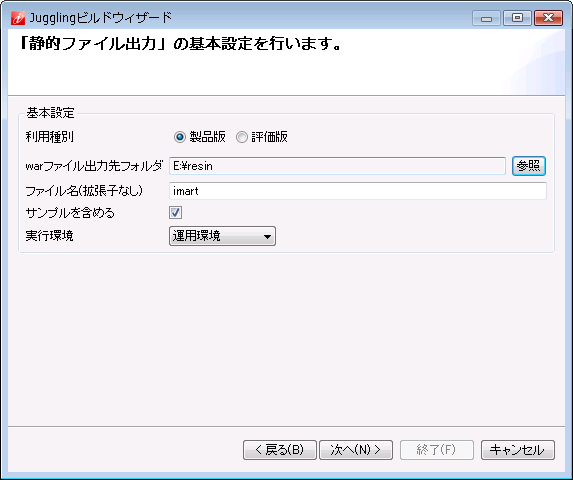Screen dimensions: 573x480
Task: Maximize the Jugglingビルドウィザード window
Action: click(517, 18)
